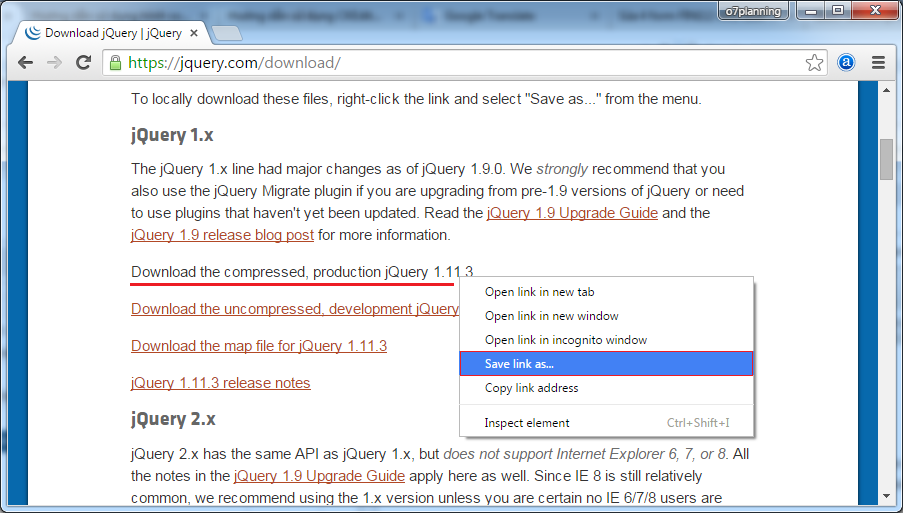Click Download the uncompressed, development jQuery link
This screenshot has width=903, height=513.
coord(295,309)
